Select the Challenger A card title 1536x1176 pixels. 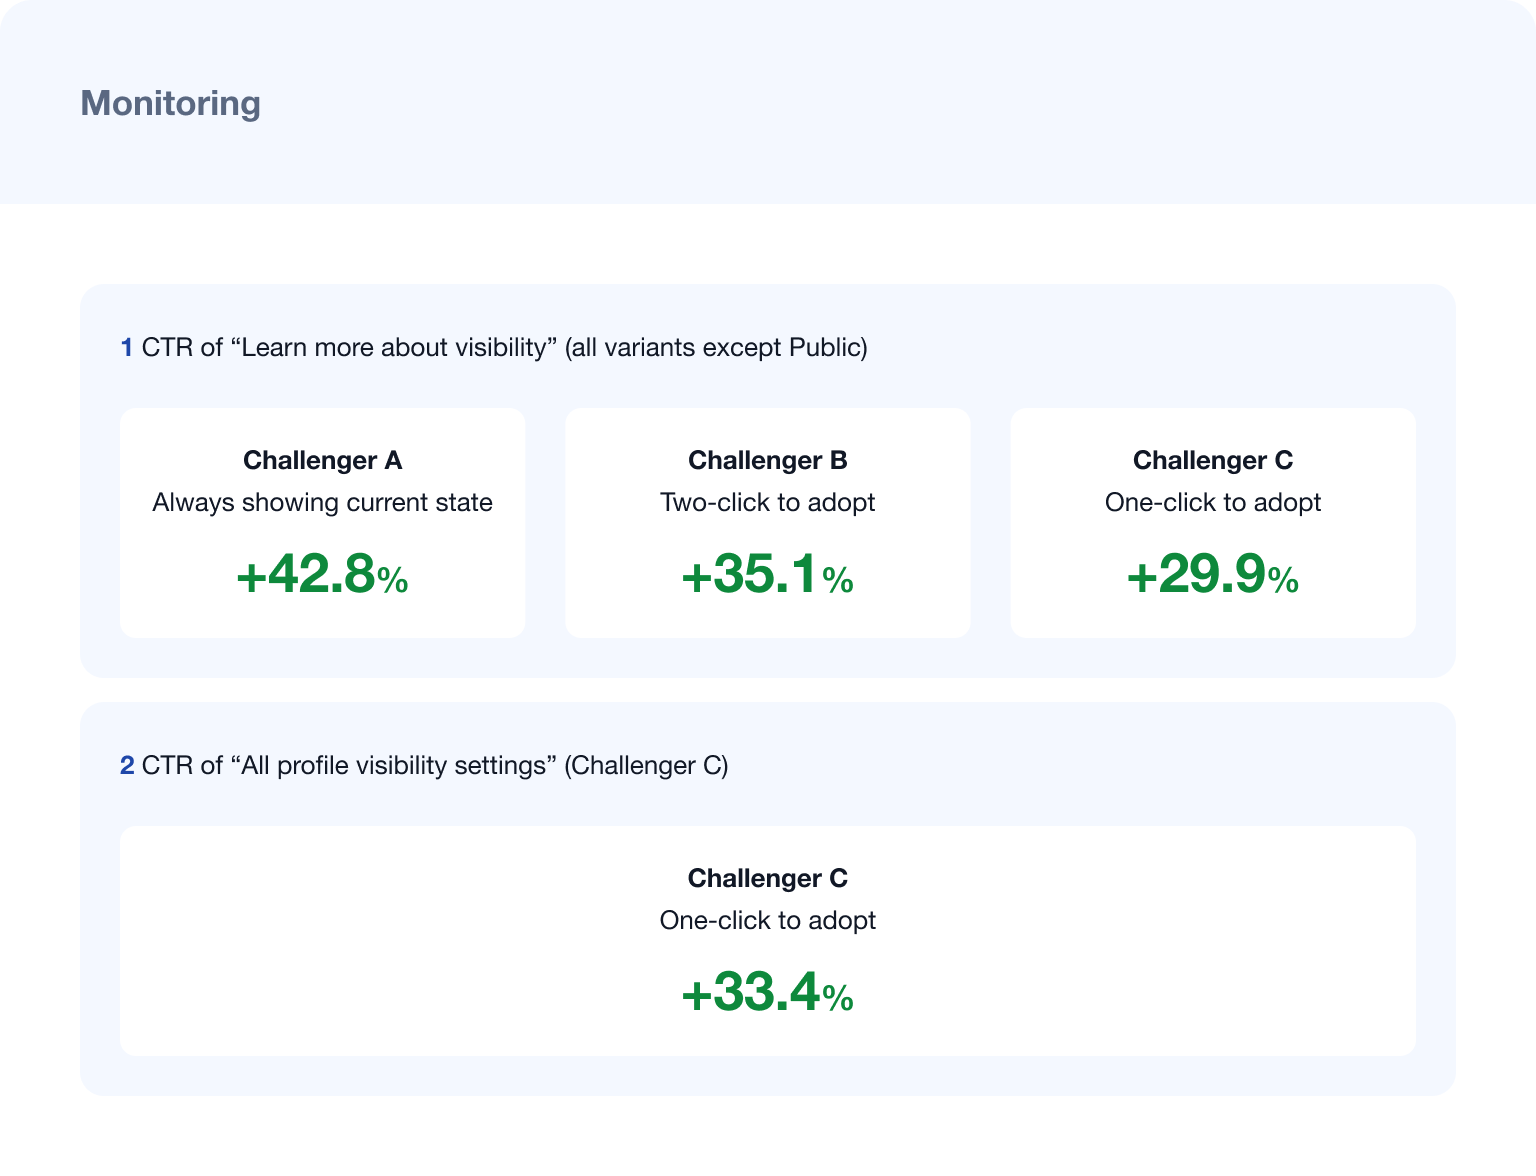click(322, 460)
